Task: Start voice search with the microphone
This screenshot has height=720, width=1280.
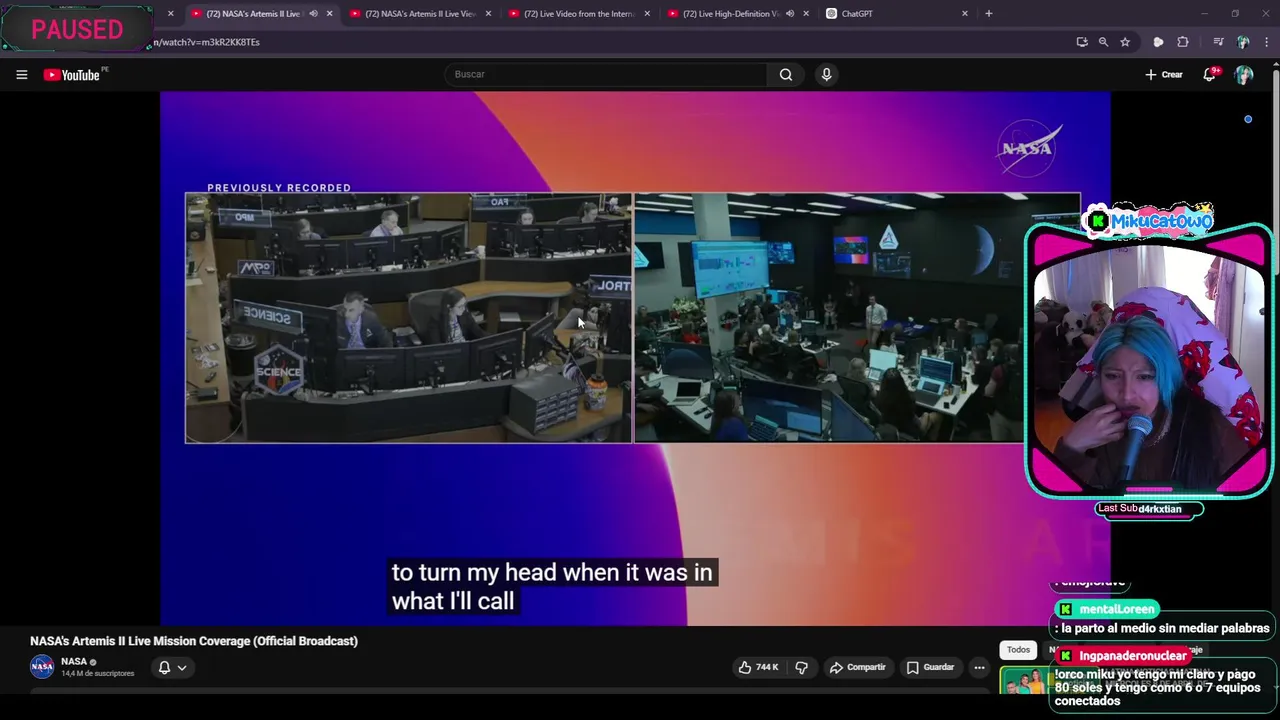Action: click(x=826, y=75)
